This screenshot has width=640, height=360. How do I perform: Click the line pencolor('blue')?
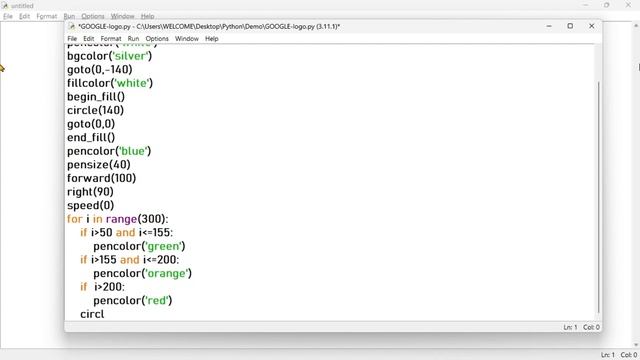[x=109, y=151]
